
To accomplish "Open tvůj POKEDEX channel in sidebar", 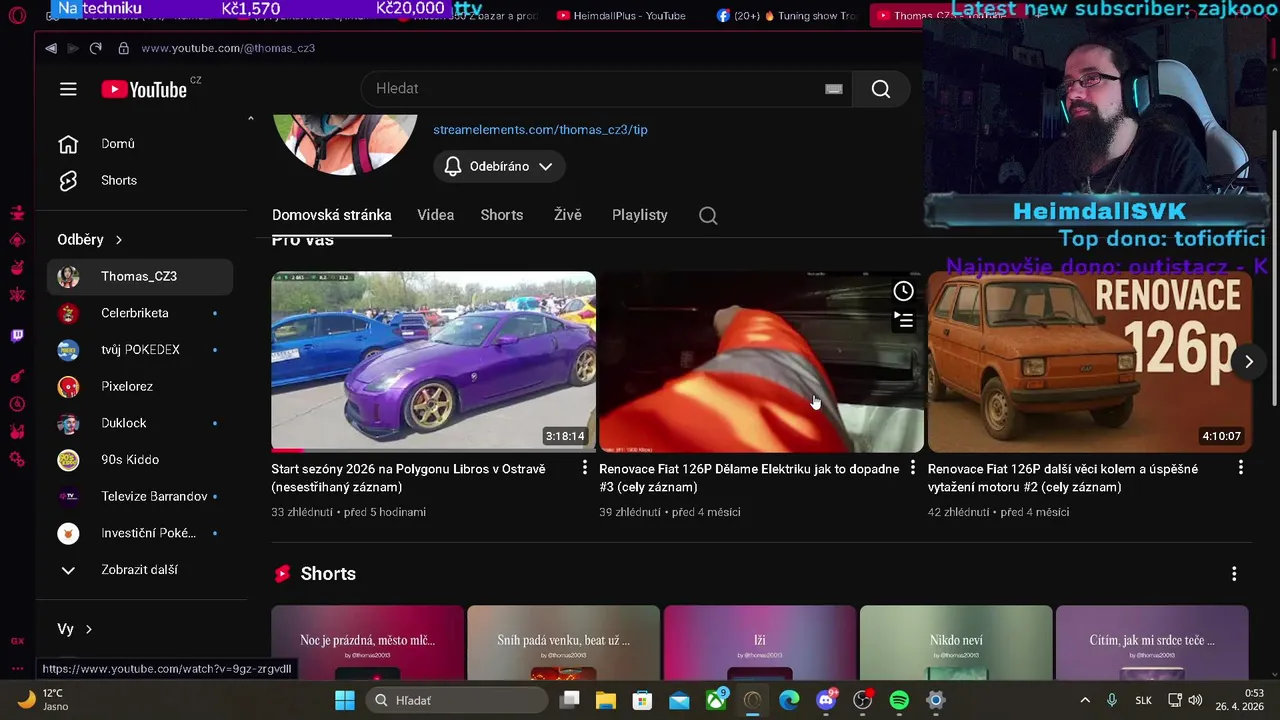I will (x=141, y=350).
